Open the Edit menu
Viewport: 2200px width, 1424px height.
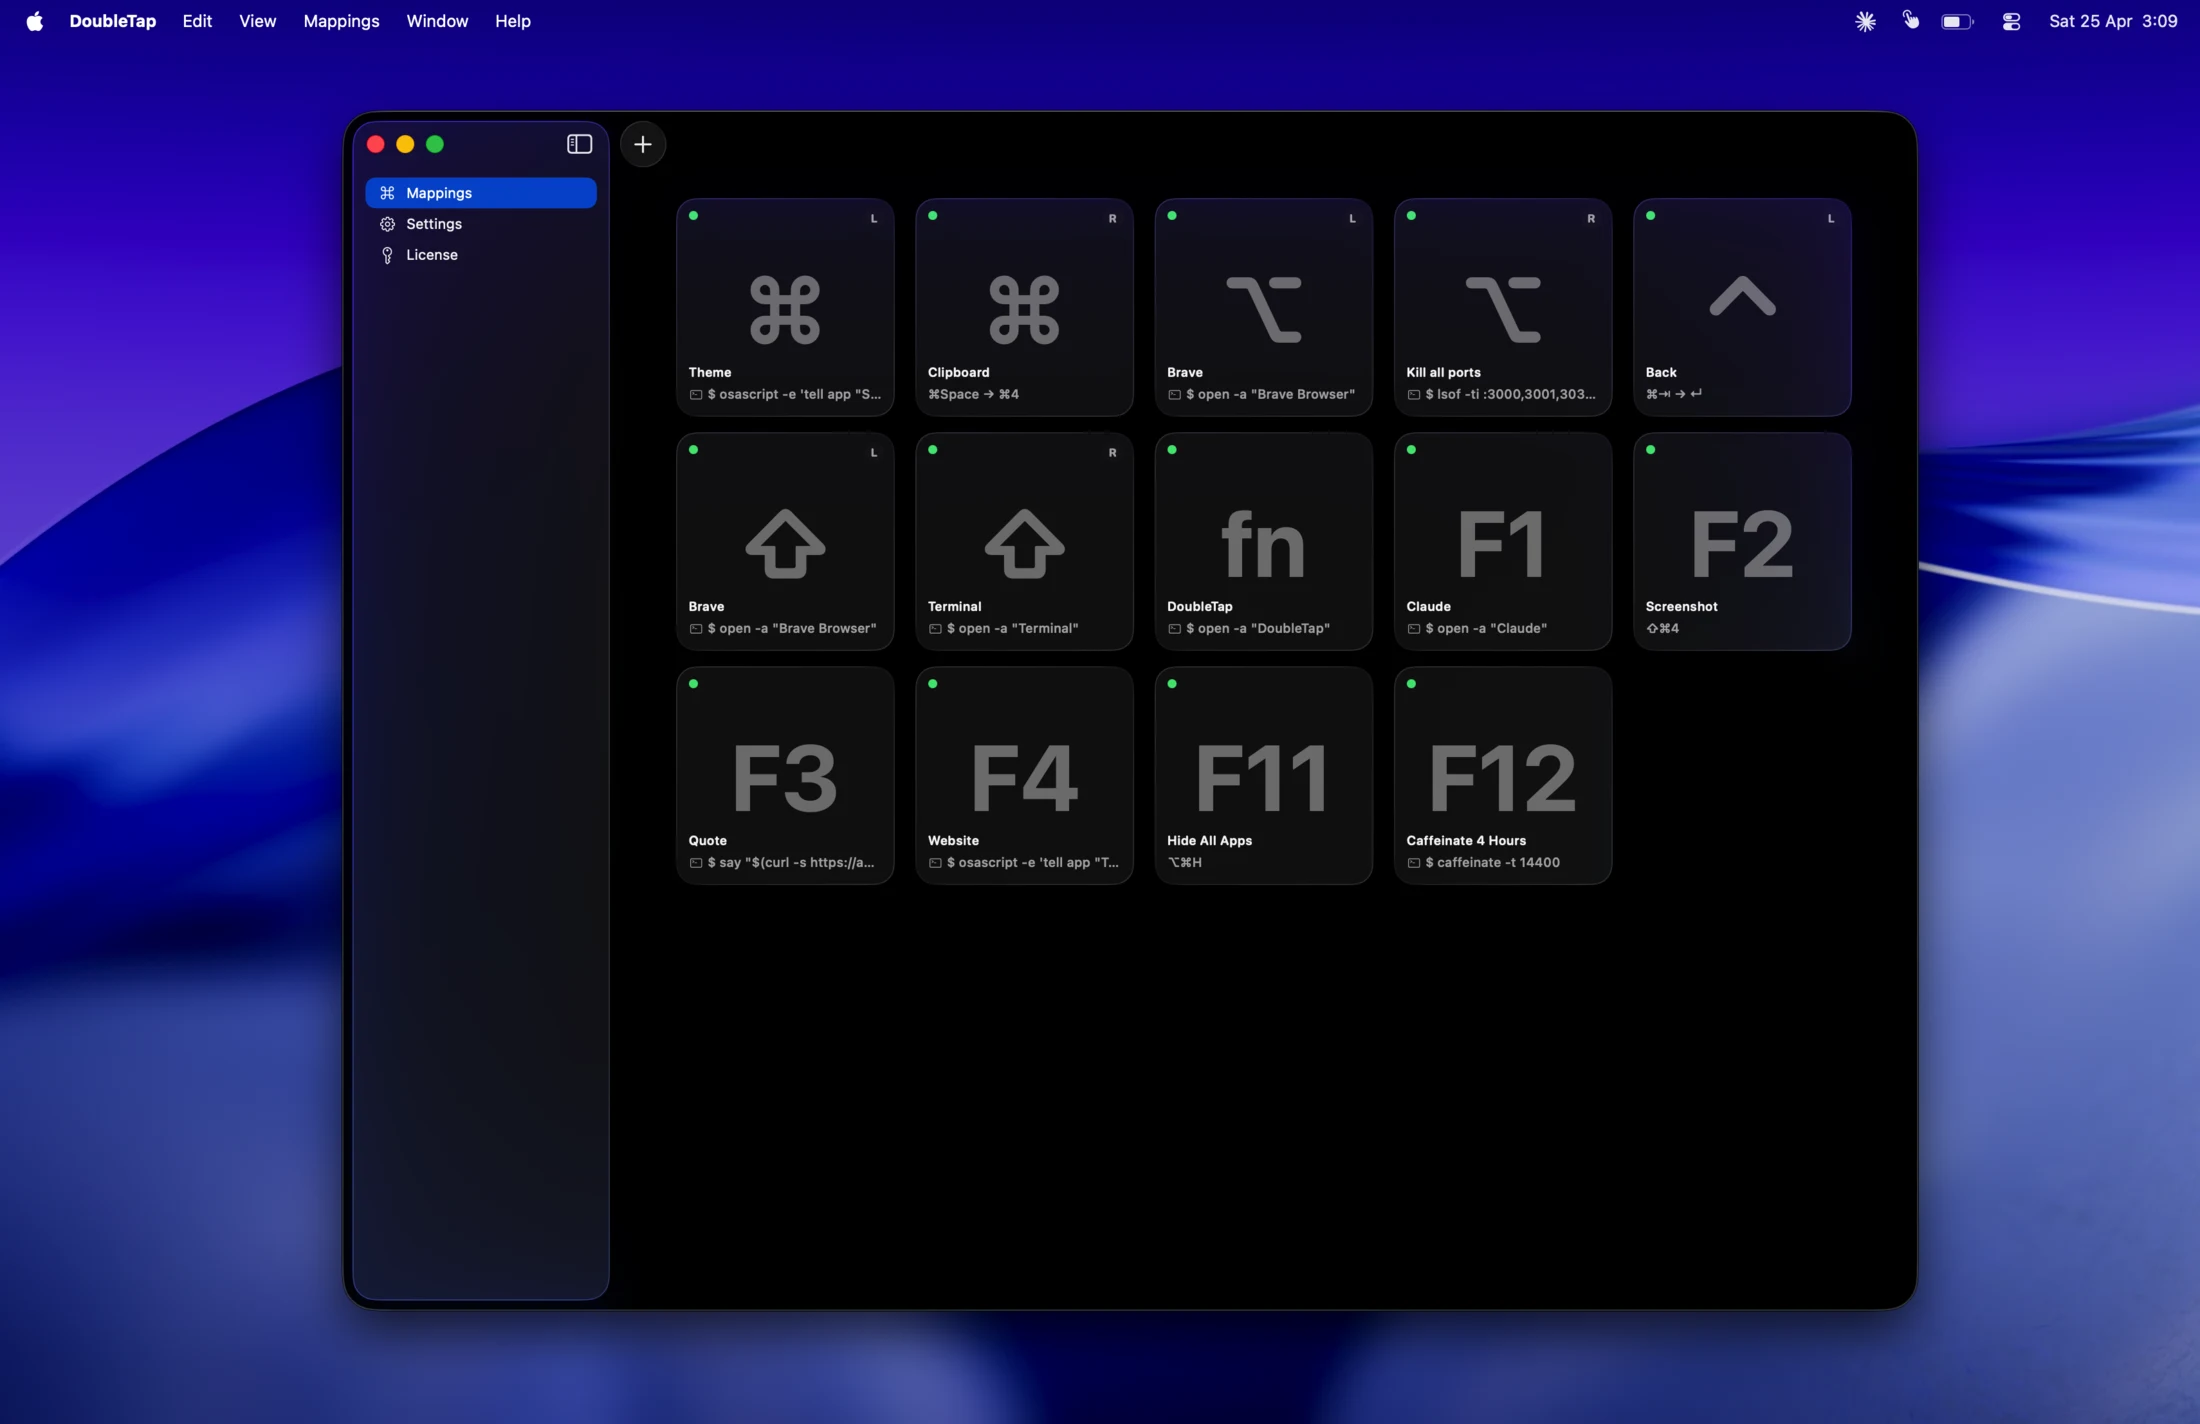(x=197, y=21)
